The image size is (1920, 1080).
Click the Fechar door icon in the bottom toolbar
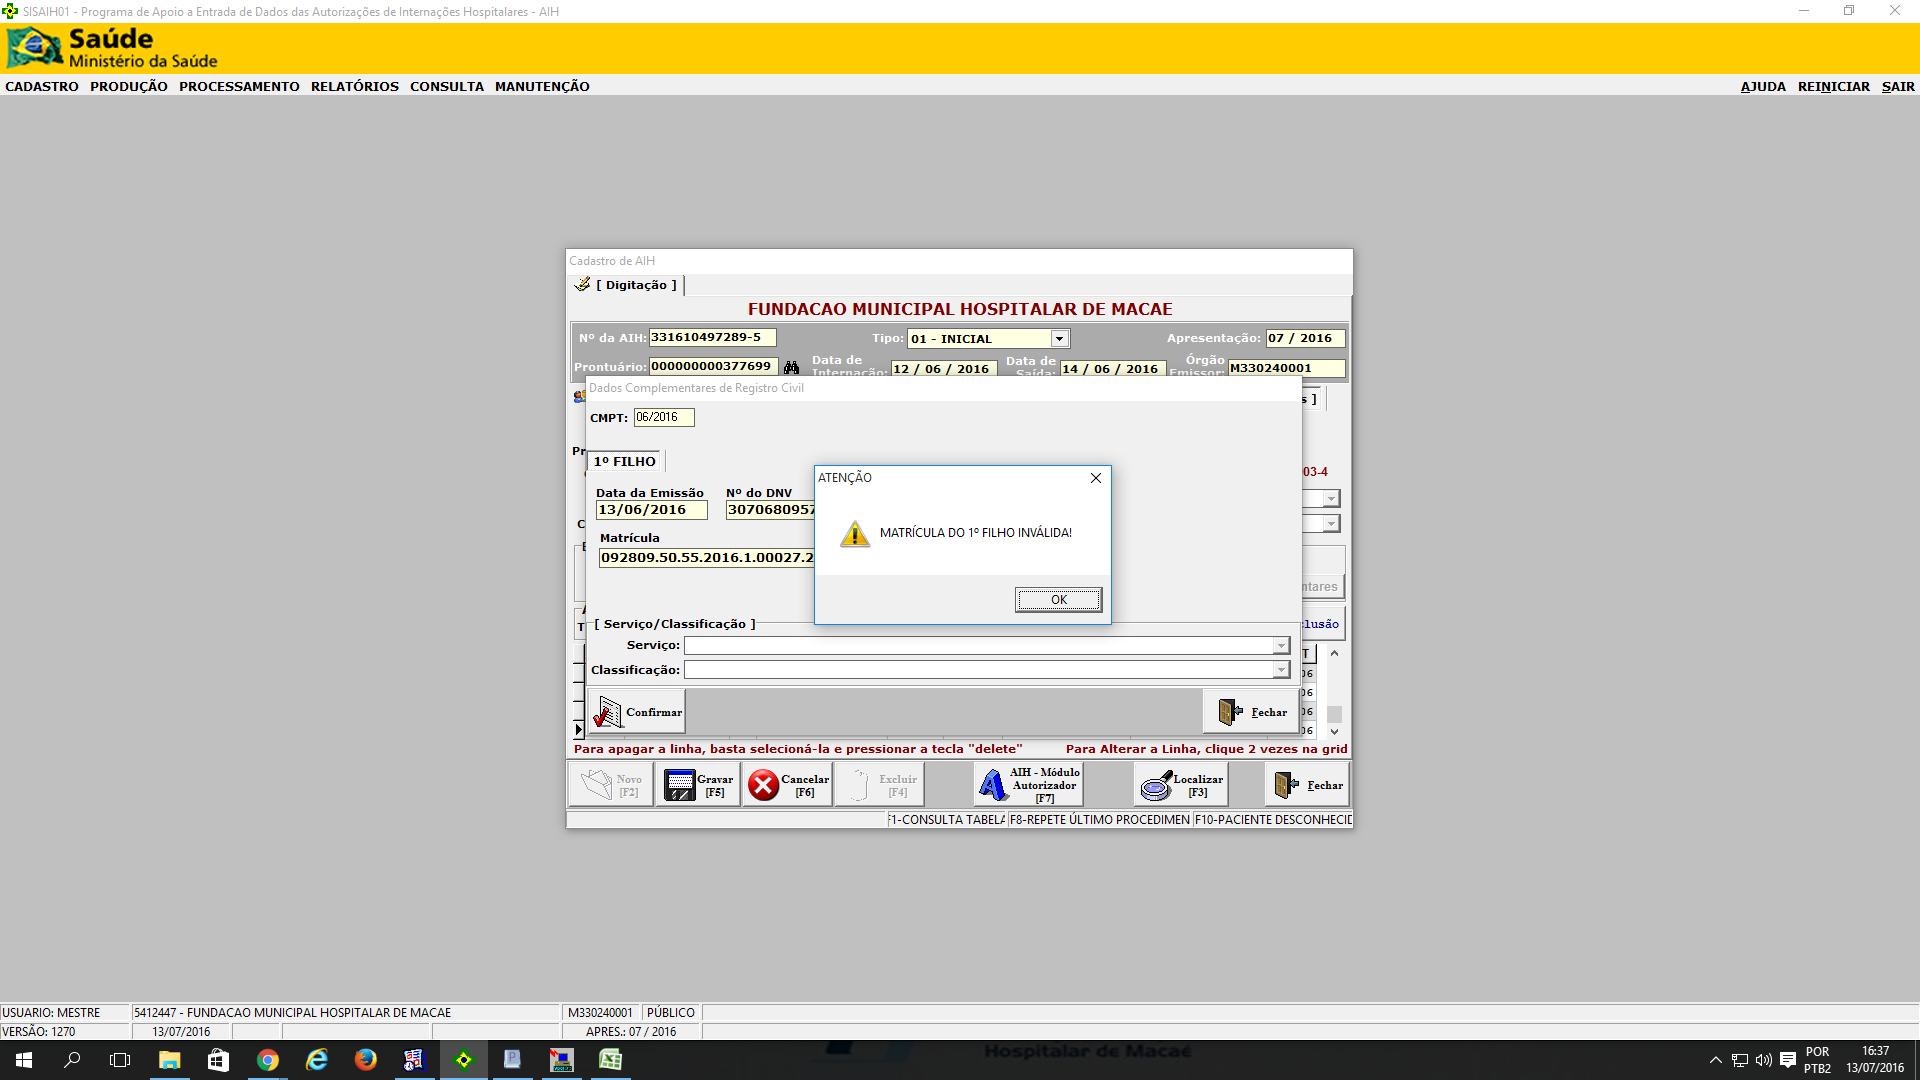pyautogui.click(x=1286, y=785)
